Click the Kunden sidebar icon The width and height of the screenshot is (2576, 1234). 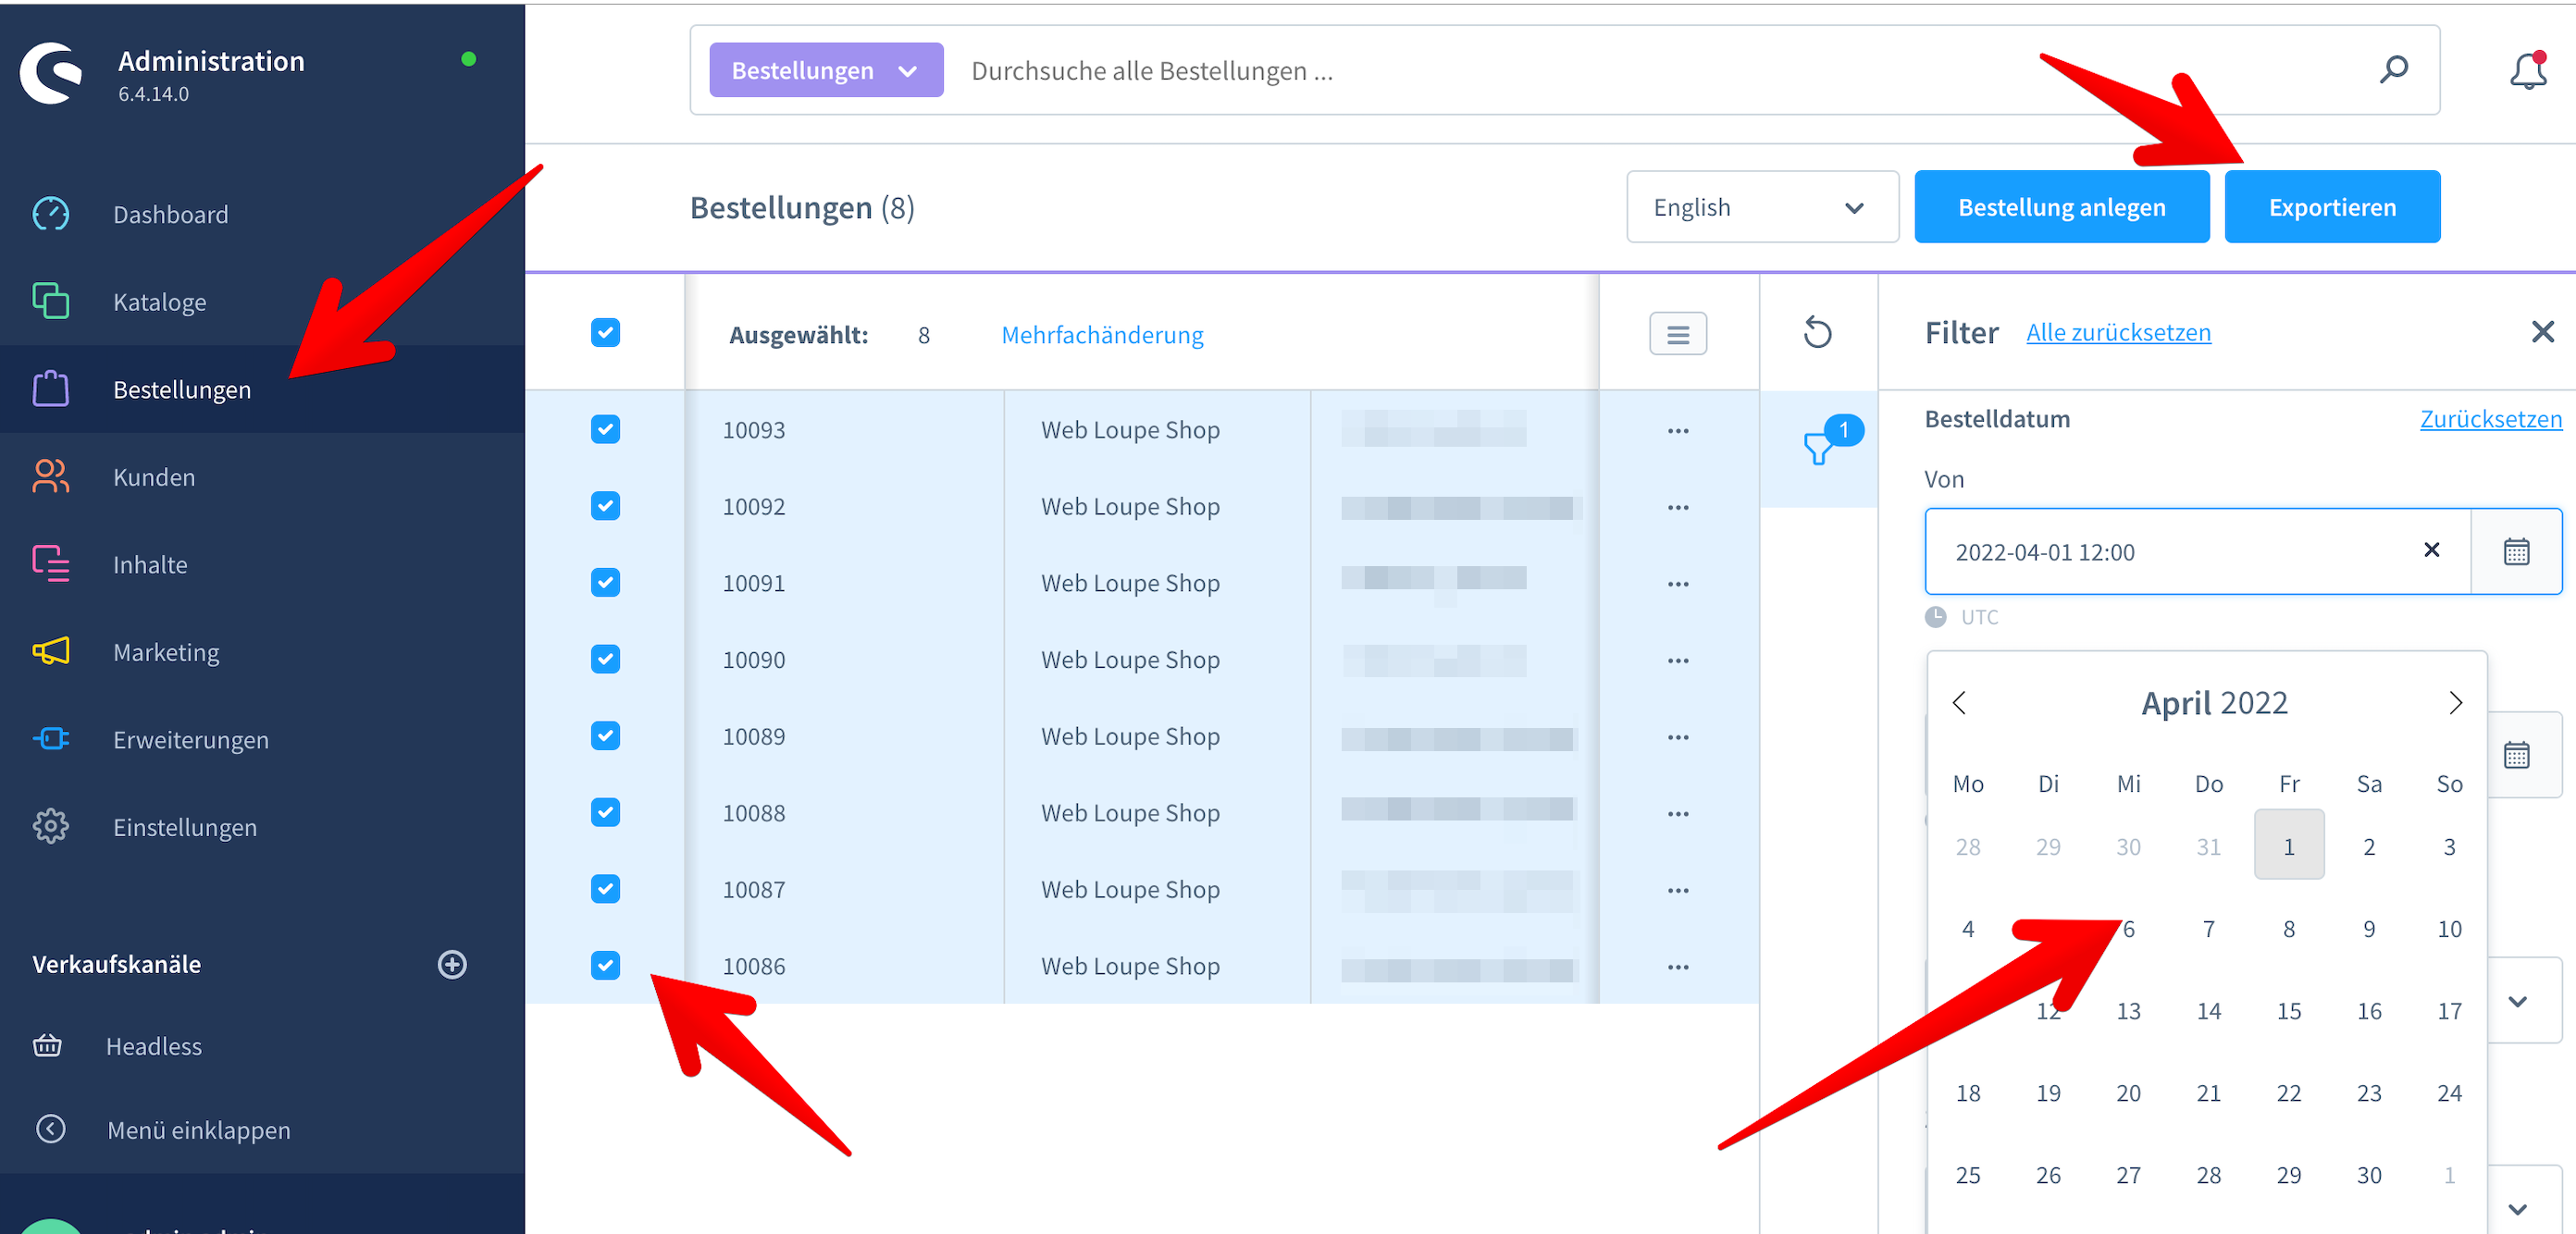49,476
